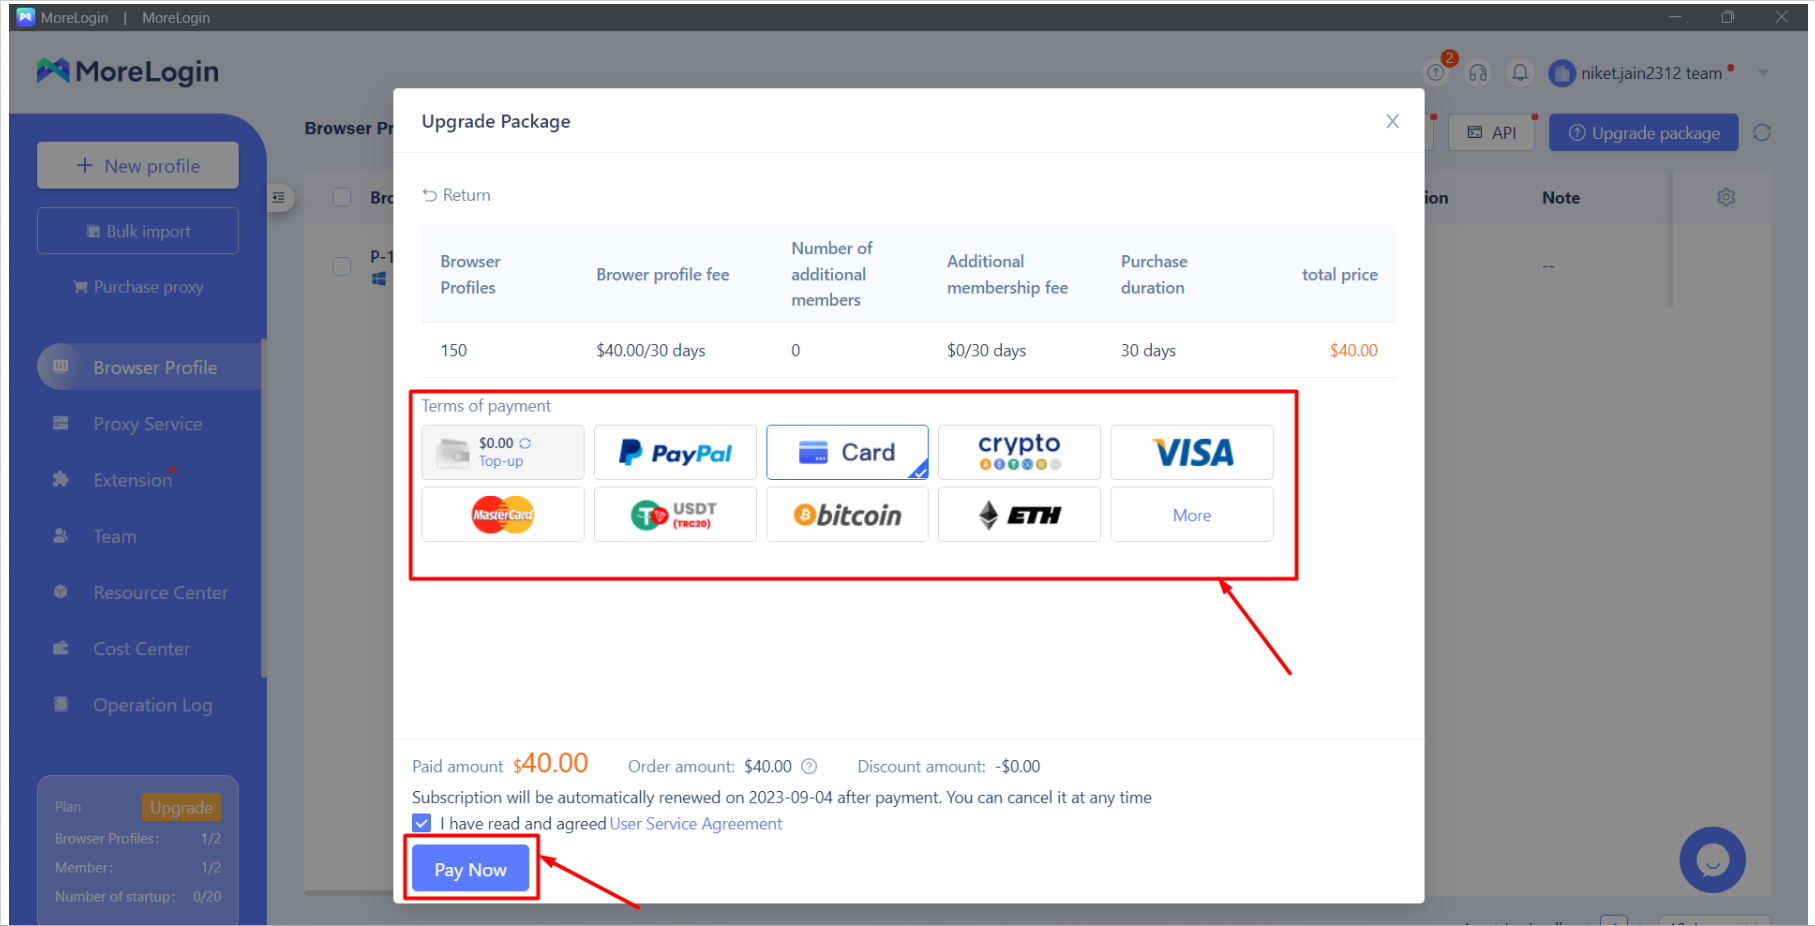Return to previous upgrade step

pos(457,195)
